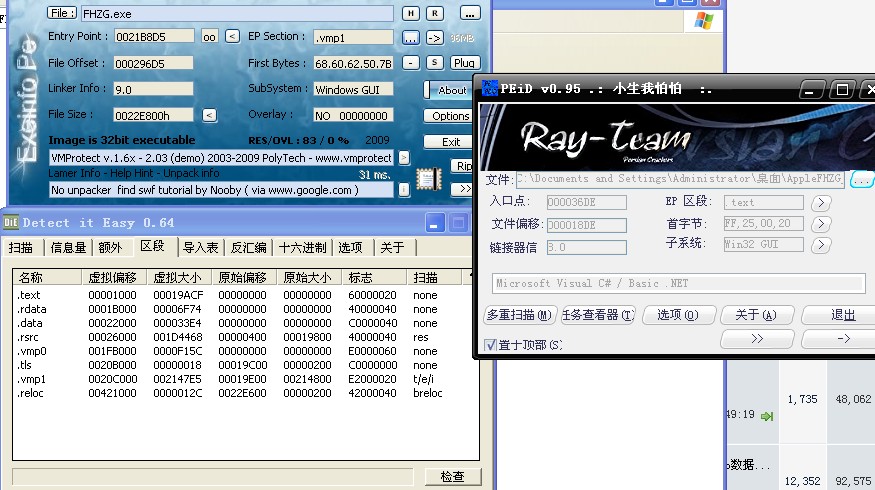Click the small button after unpacker hint line
The height and width of the screenshot is (490, 875).
(x=404, y=190)
